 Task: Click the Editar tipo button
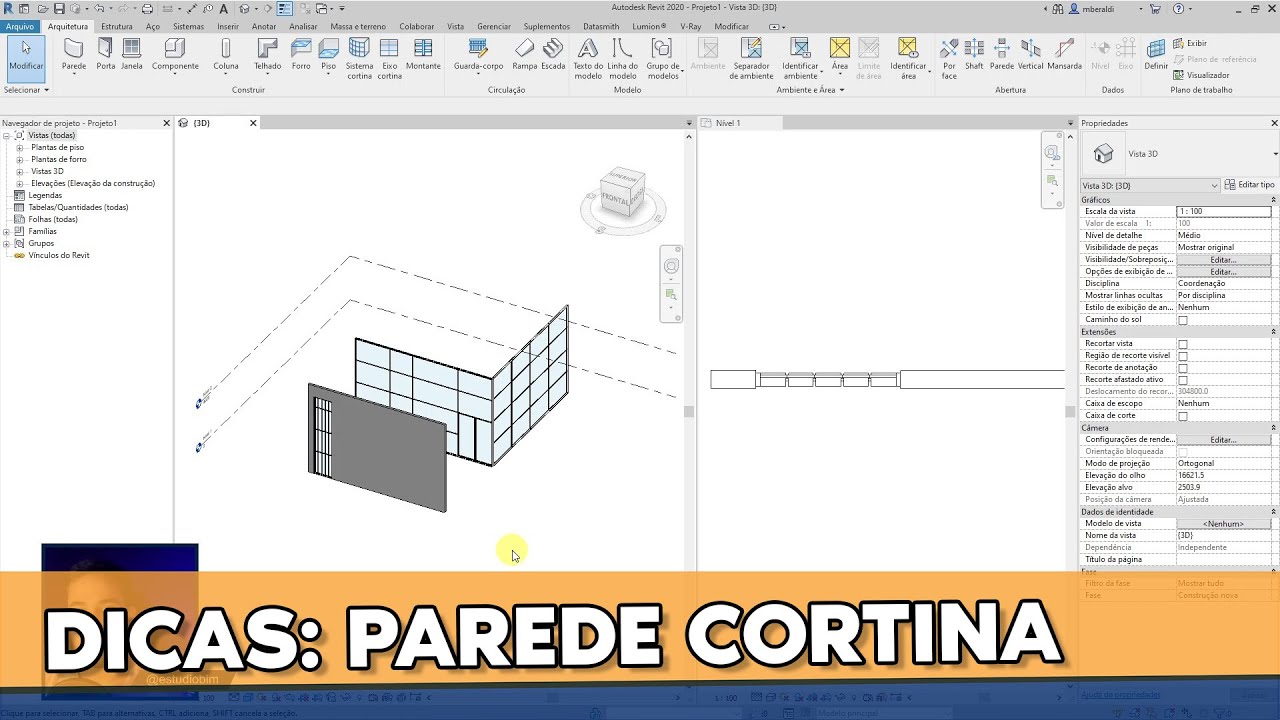pyautogui.click(x=1250, y=185)
